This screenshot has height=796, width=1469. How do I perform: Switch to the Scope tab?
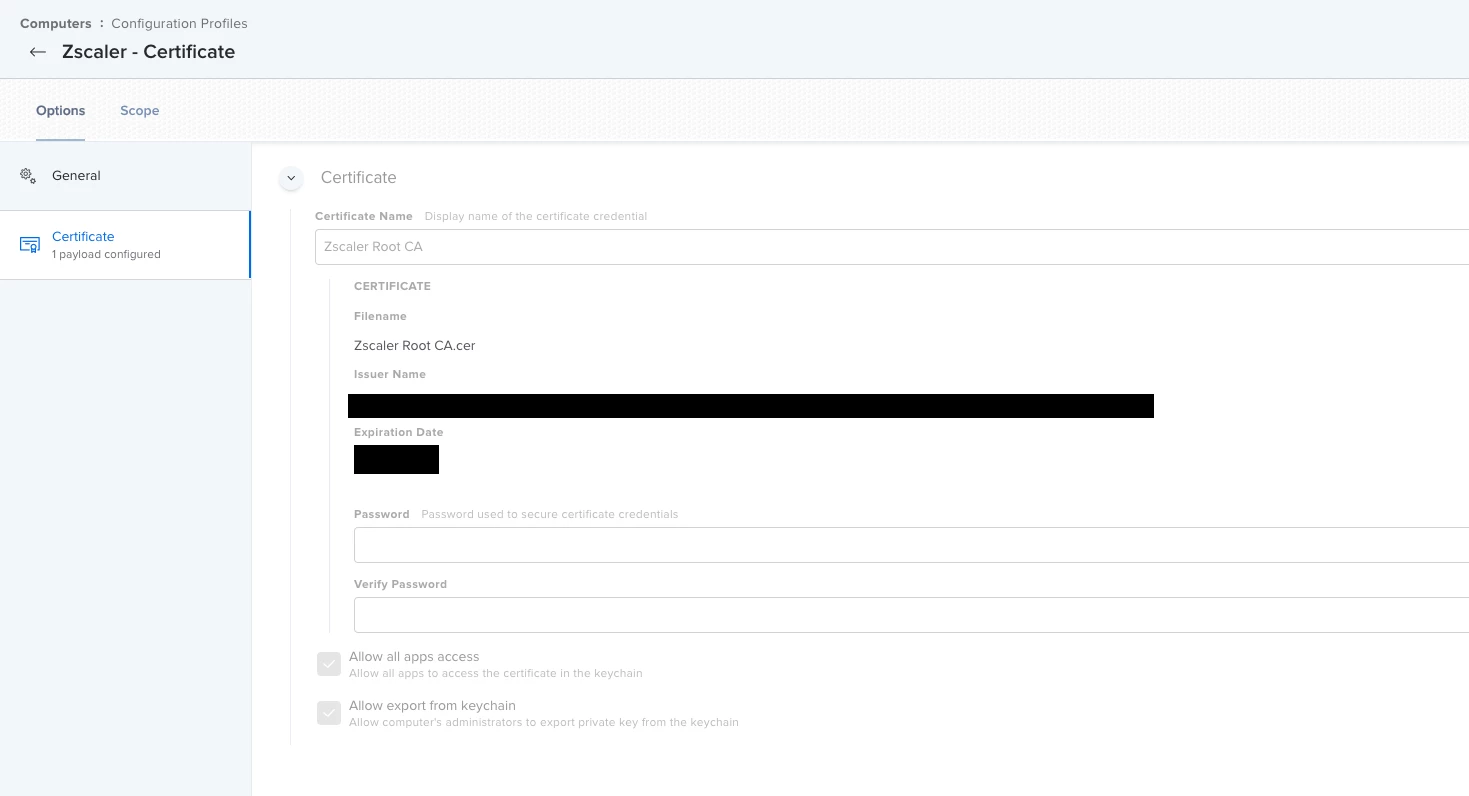[140, 111]
